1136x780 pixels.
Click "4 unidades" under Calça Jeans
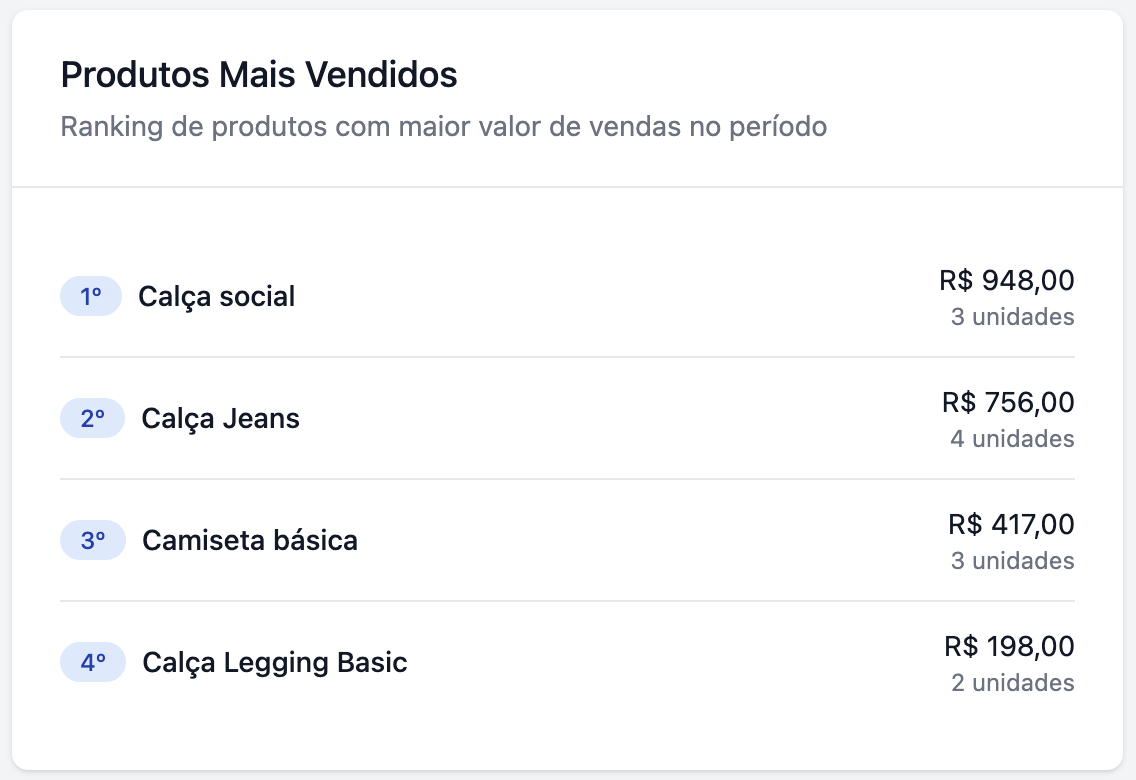(x=1012, y=439)
